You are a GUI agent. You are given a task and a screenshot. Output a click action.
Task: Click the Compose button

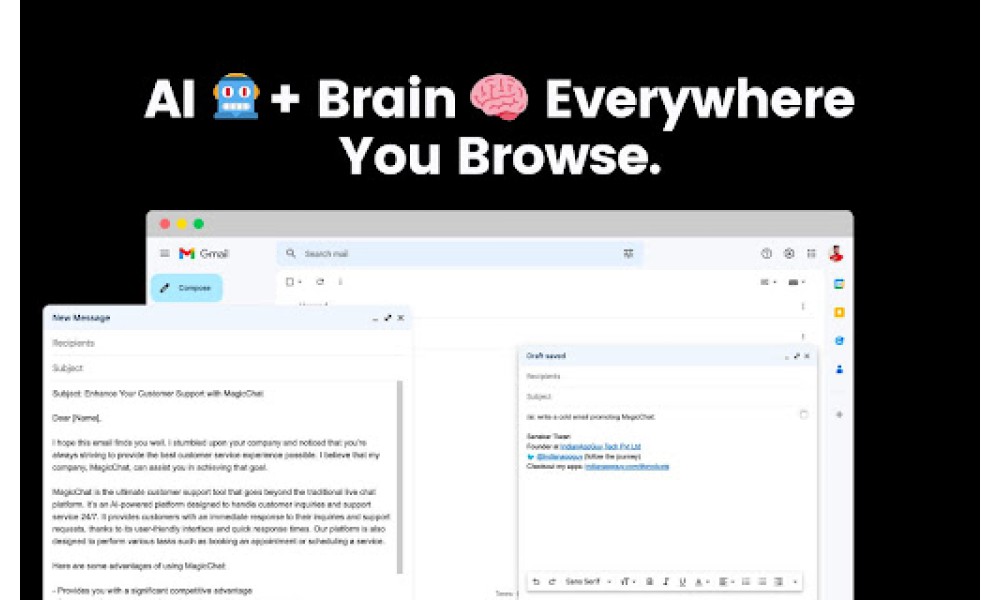coord(187,288)
